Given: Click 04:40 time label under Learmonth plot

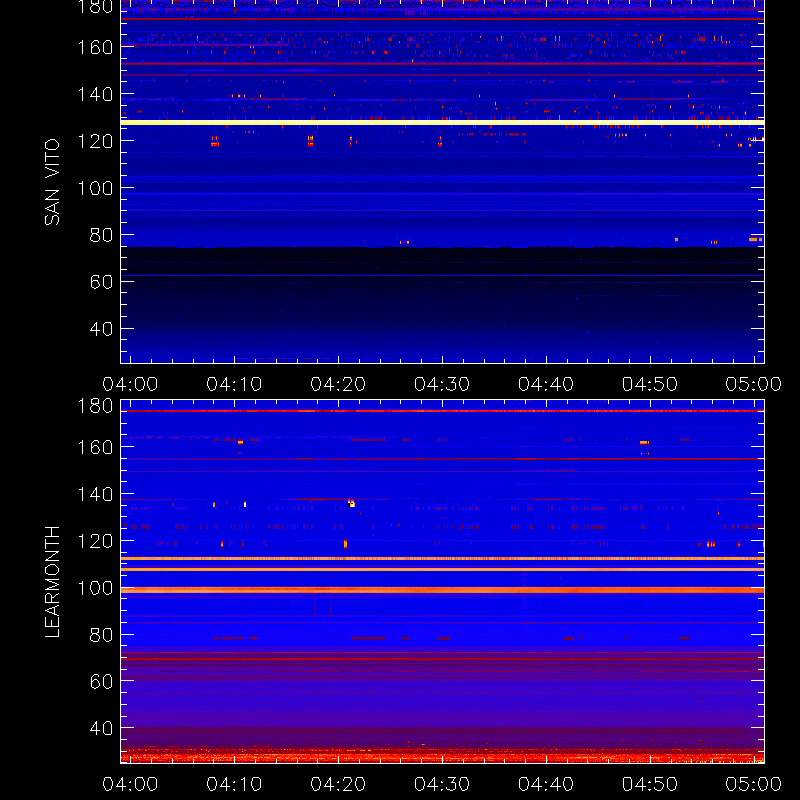Looking at the screenshot, I should click(546, 784).
